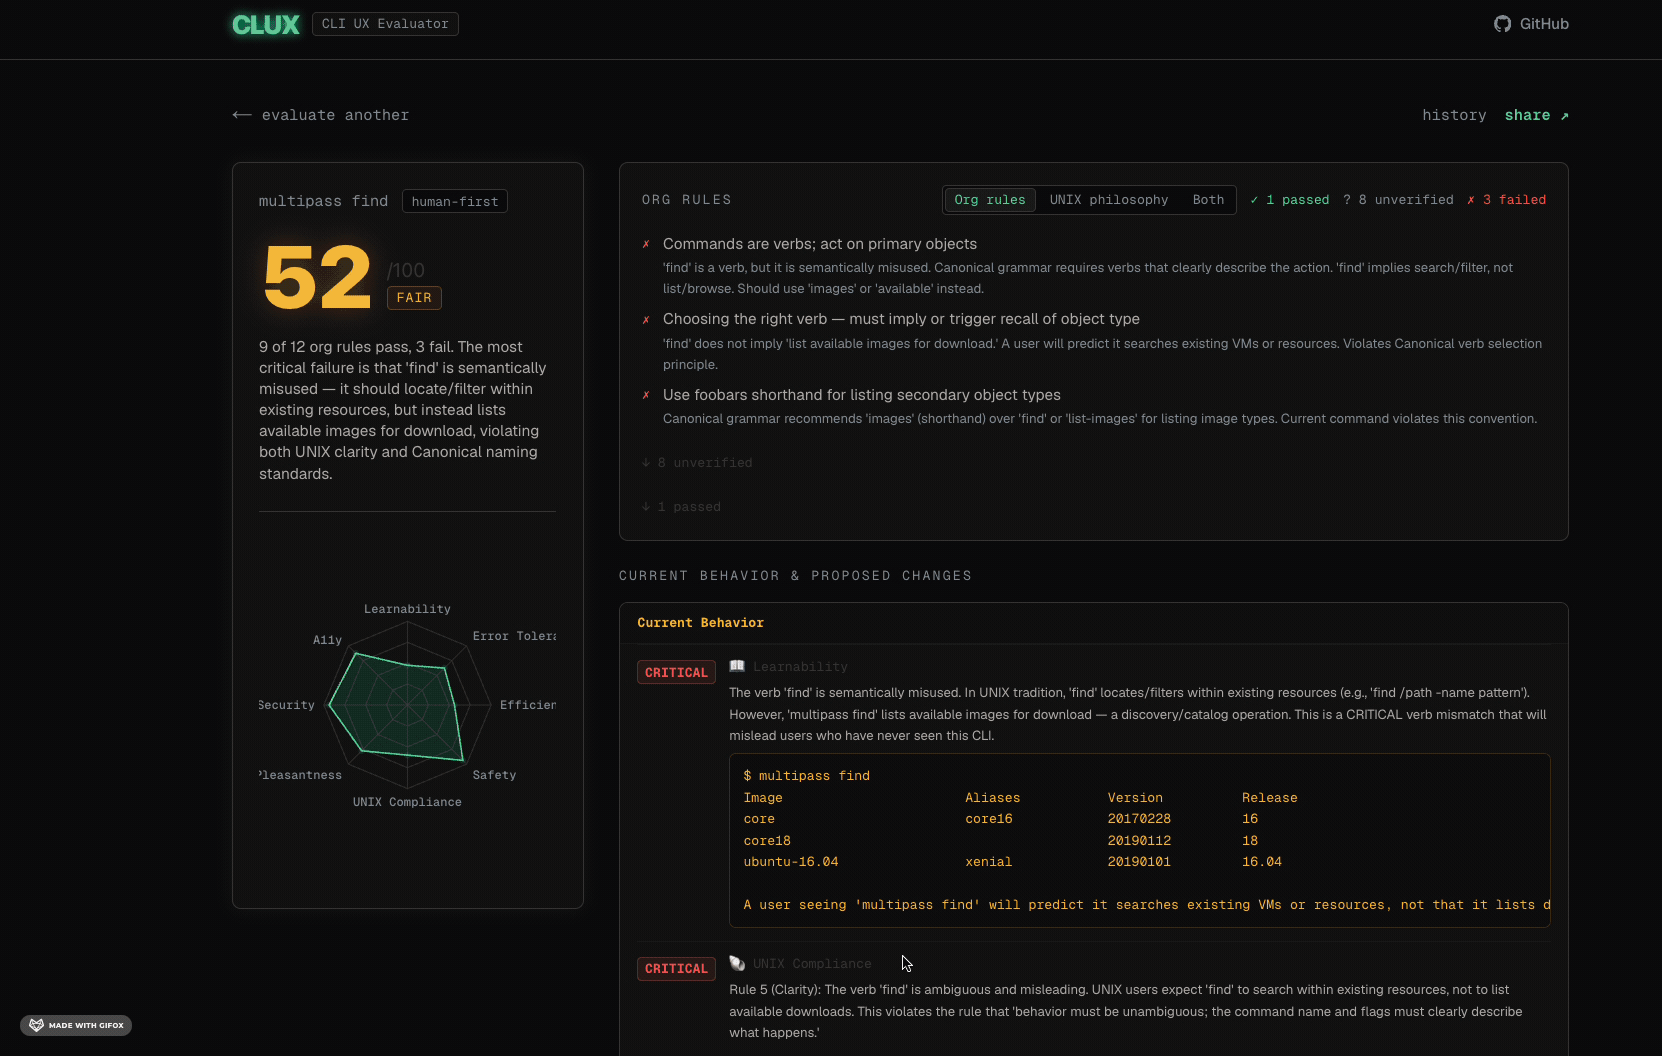
Task: Open the history page
Action: [1454, 115]
